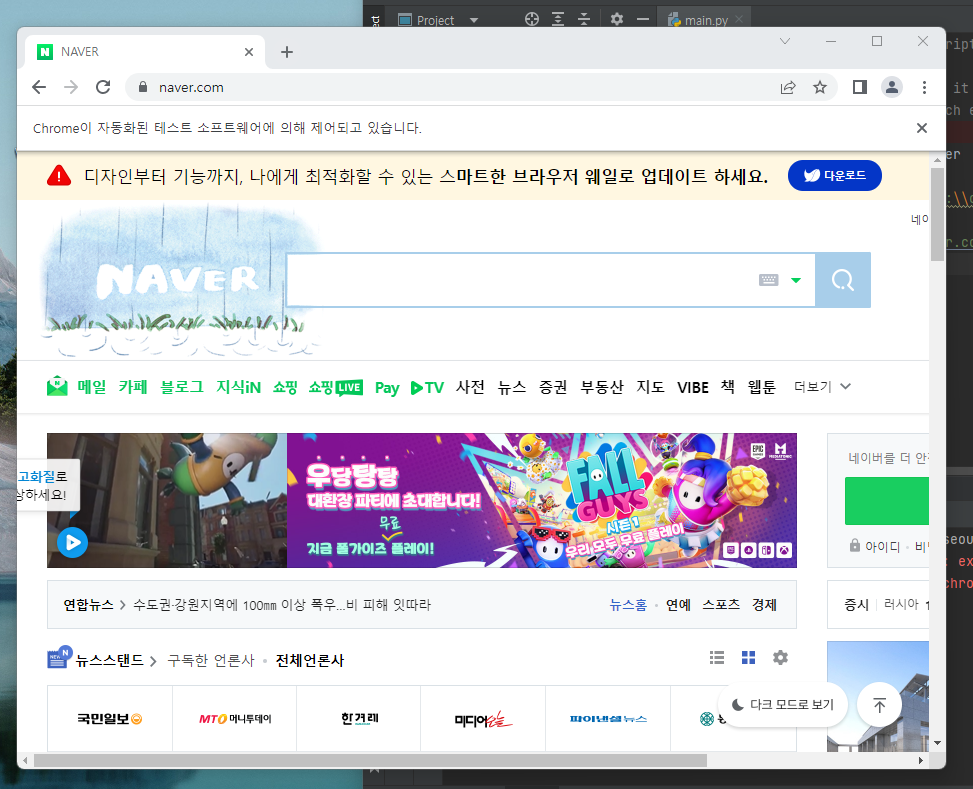
Task: Click the horizontal page scrollbar thumb
Action: [x=370, y=760]
